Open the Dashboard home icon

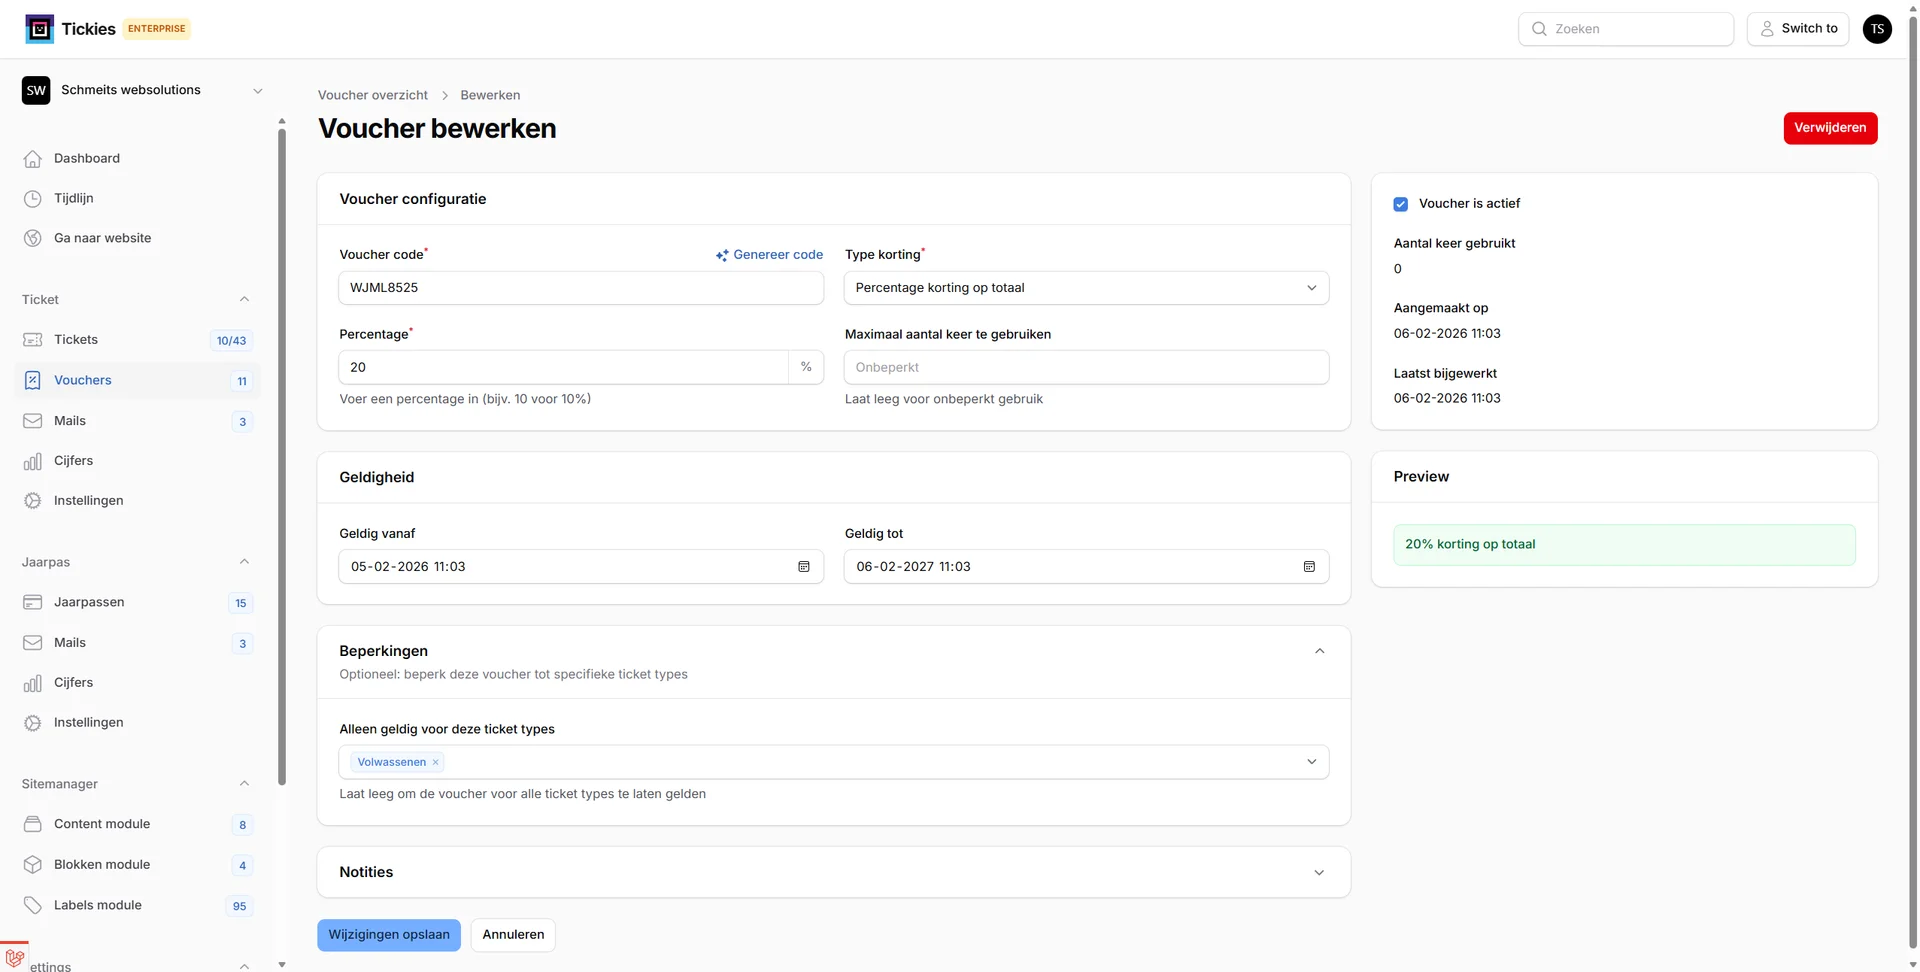(33, 159)
